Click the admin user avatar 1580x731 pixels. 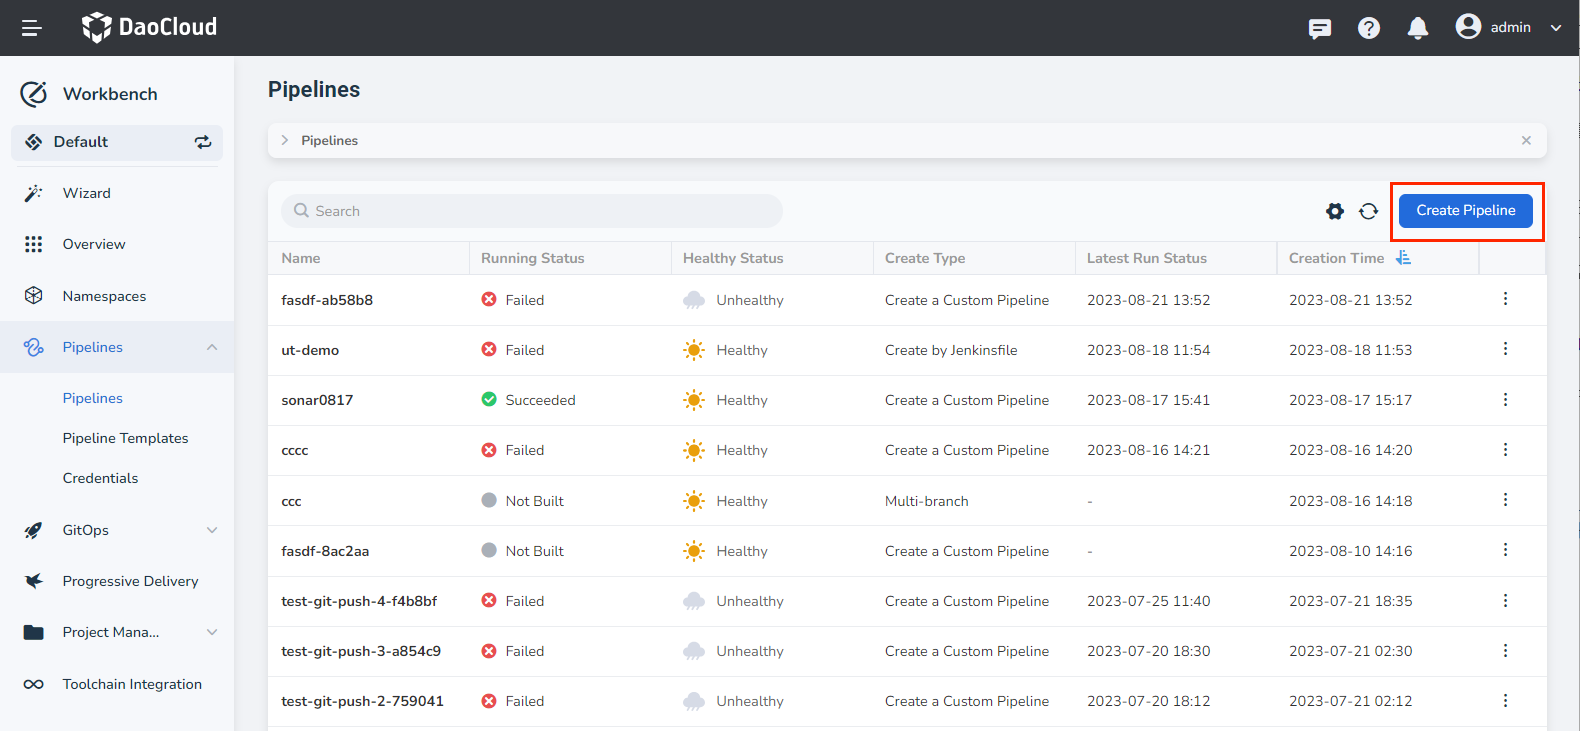pos(1468,26)
